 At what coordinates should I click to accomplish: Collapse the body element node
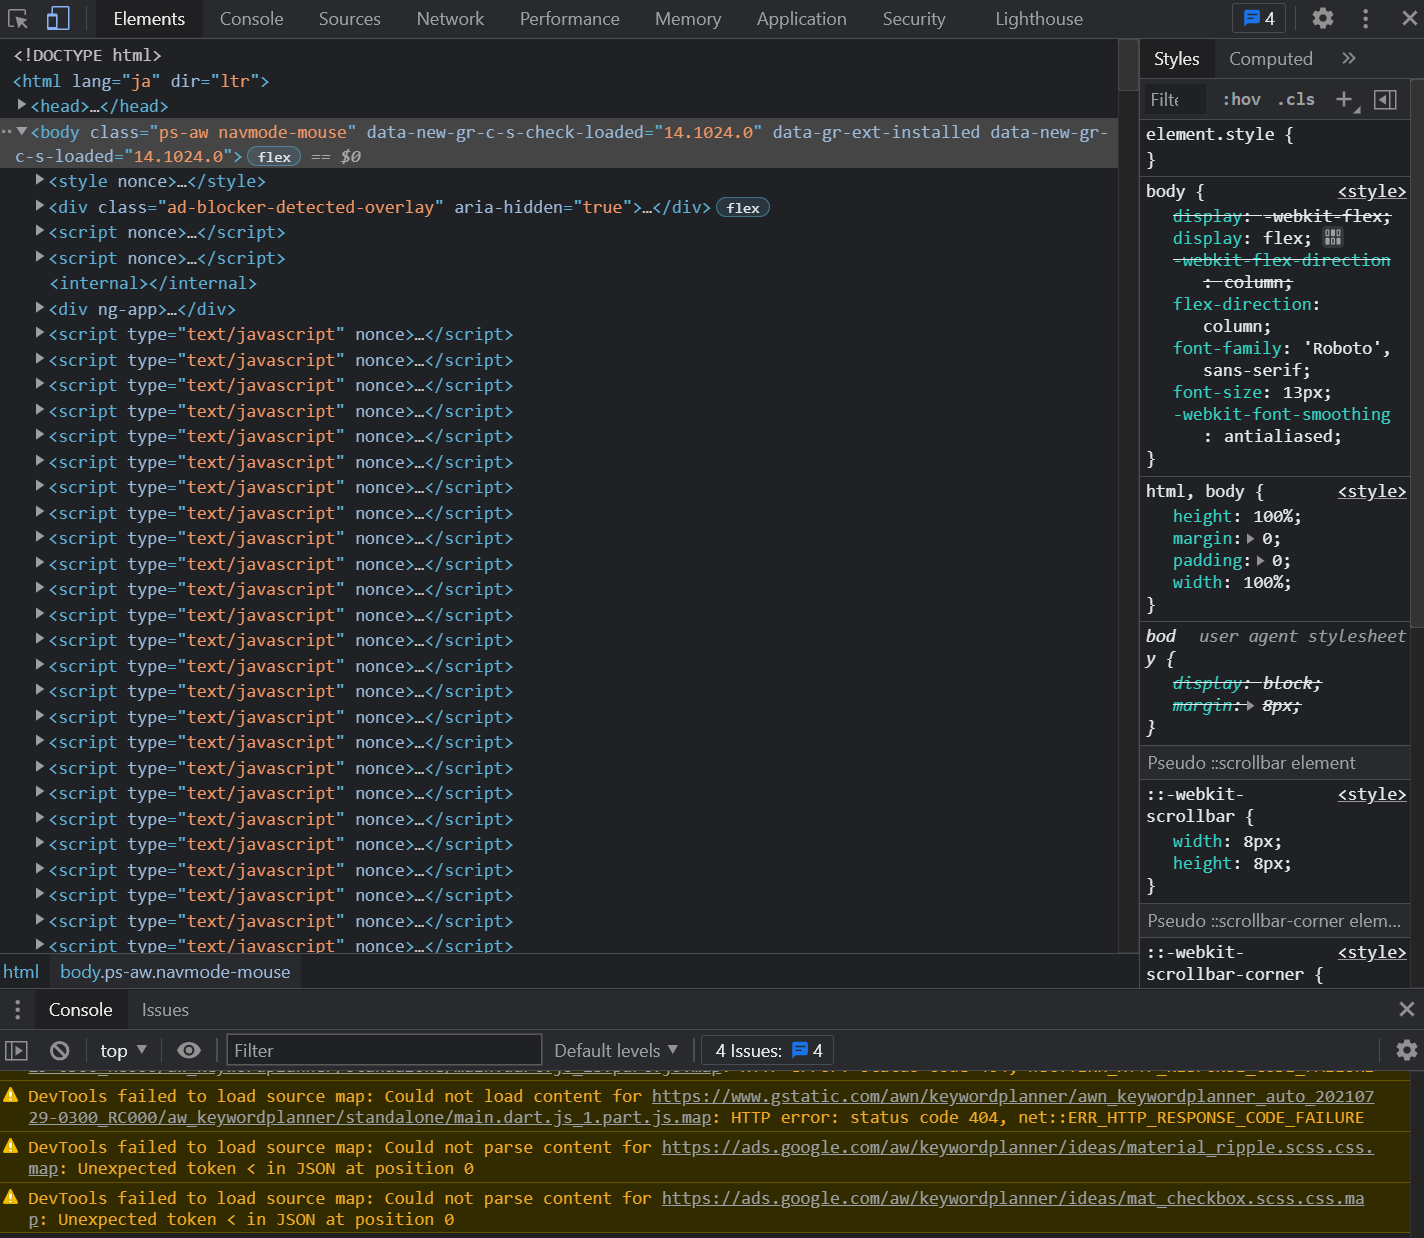point(22,131)
